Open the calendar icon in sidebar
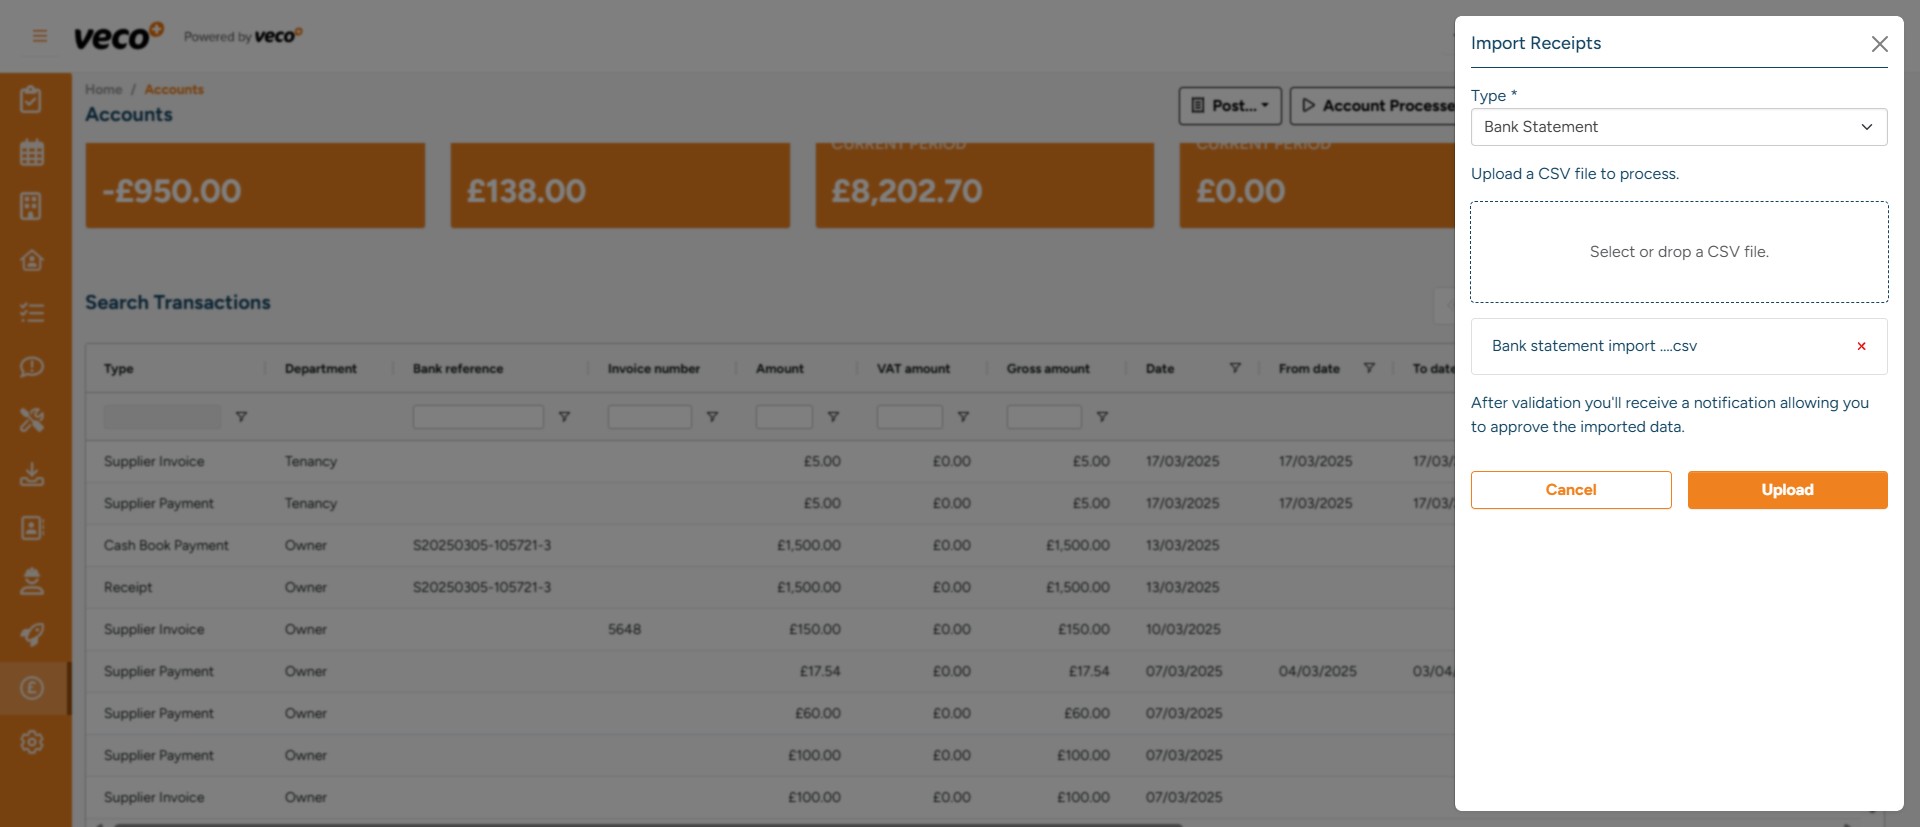Viewport: 1920px width, 827px height. [x=32, y=153]
